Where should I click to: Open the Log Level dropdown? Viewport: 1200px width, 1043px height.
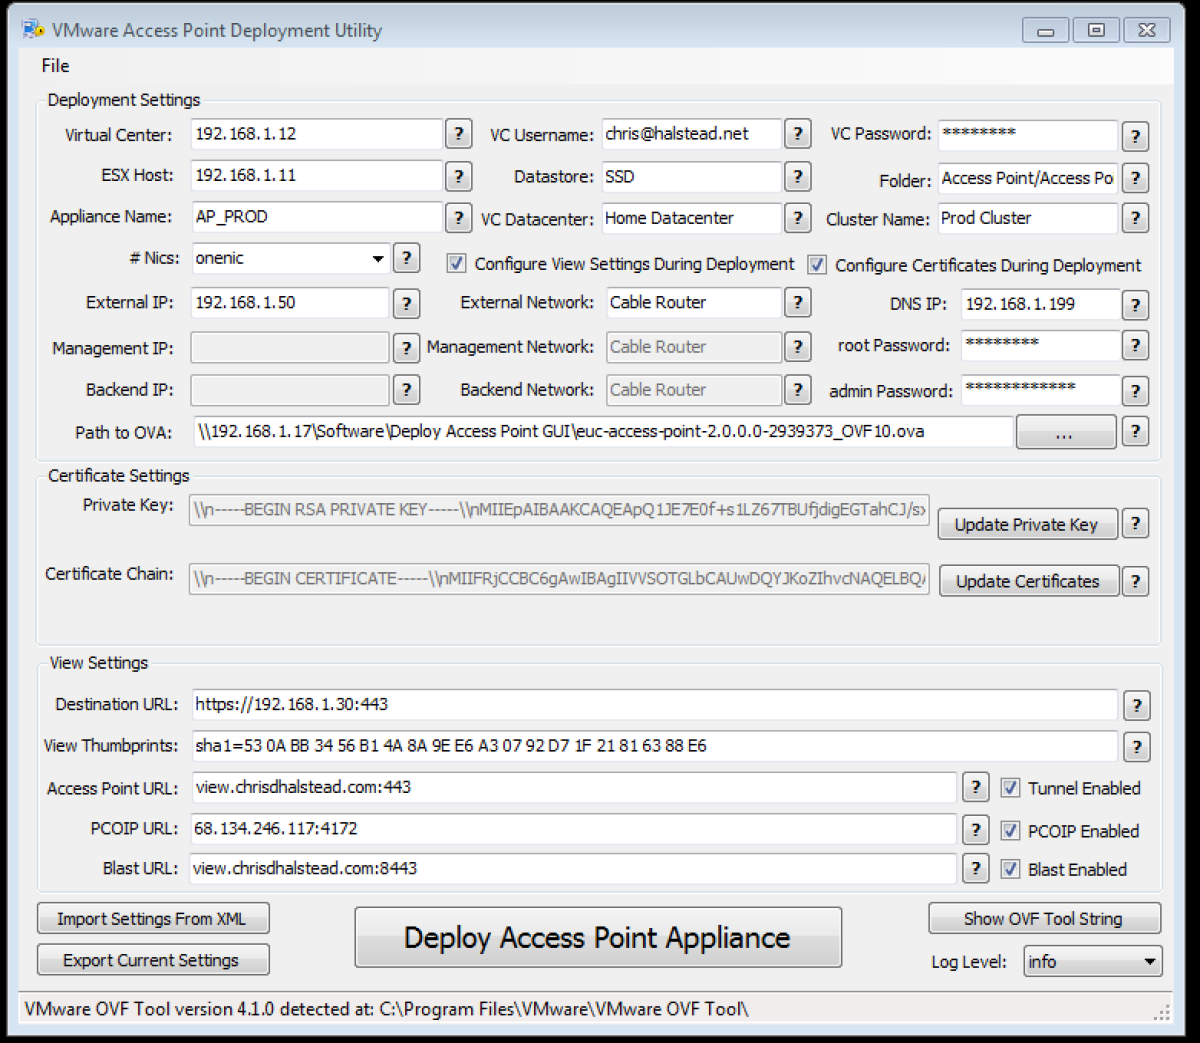click(x=1150, y=962)
